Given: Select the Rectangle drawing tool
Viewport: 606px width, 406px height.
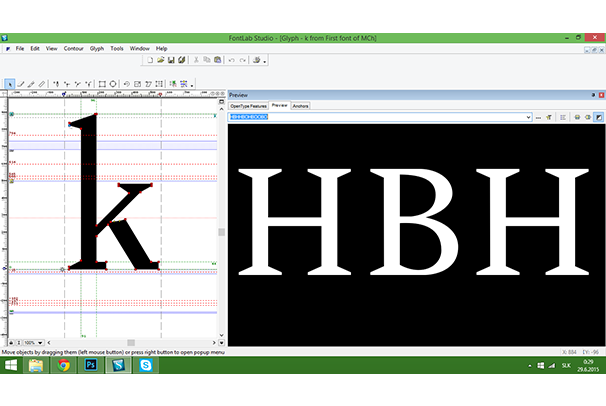Looking at the screenshot, I should coord(101,84).
